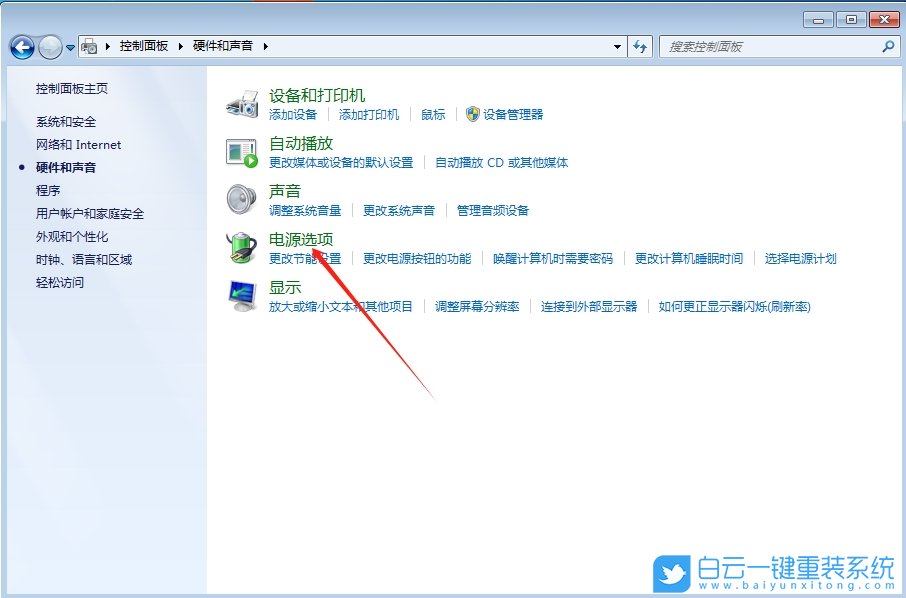The image size is (906, 598).
Task: Click the 设备管理器 shield icon
Action: [471, 115]
